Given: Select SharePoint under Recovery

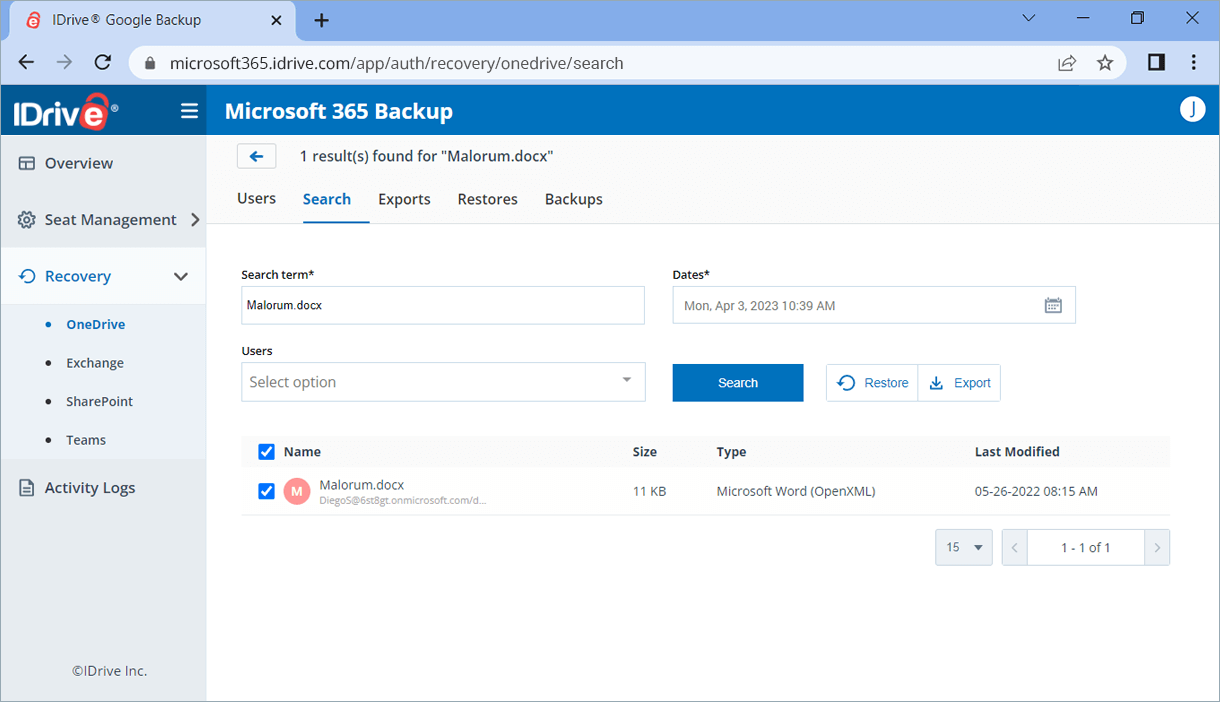Looking at the screenshot, I should click(x=99, y=401).
